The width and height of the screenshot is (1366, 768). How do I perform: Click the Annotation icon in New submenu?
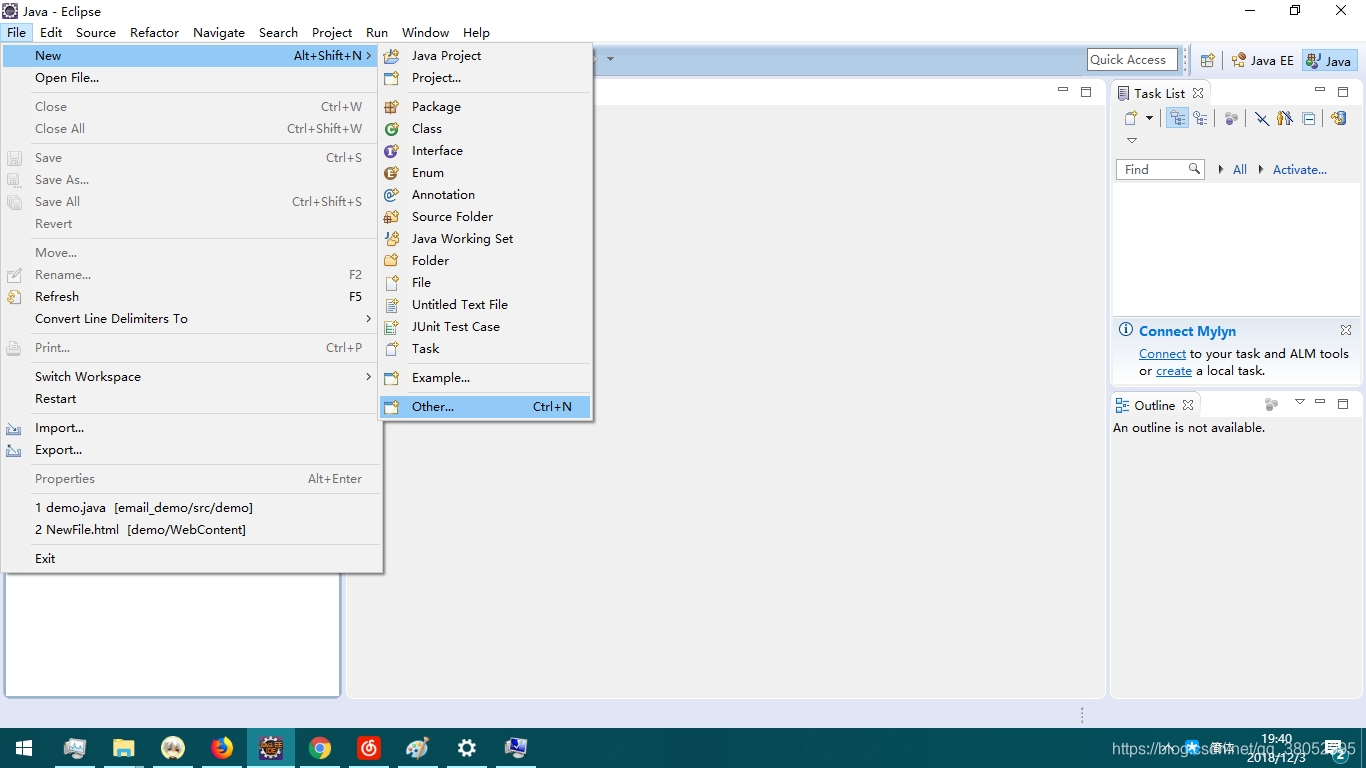point(392,195)
